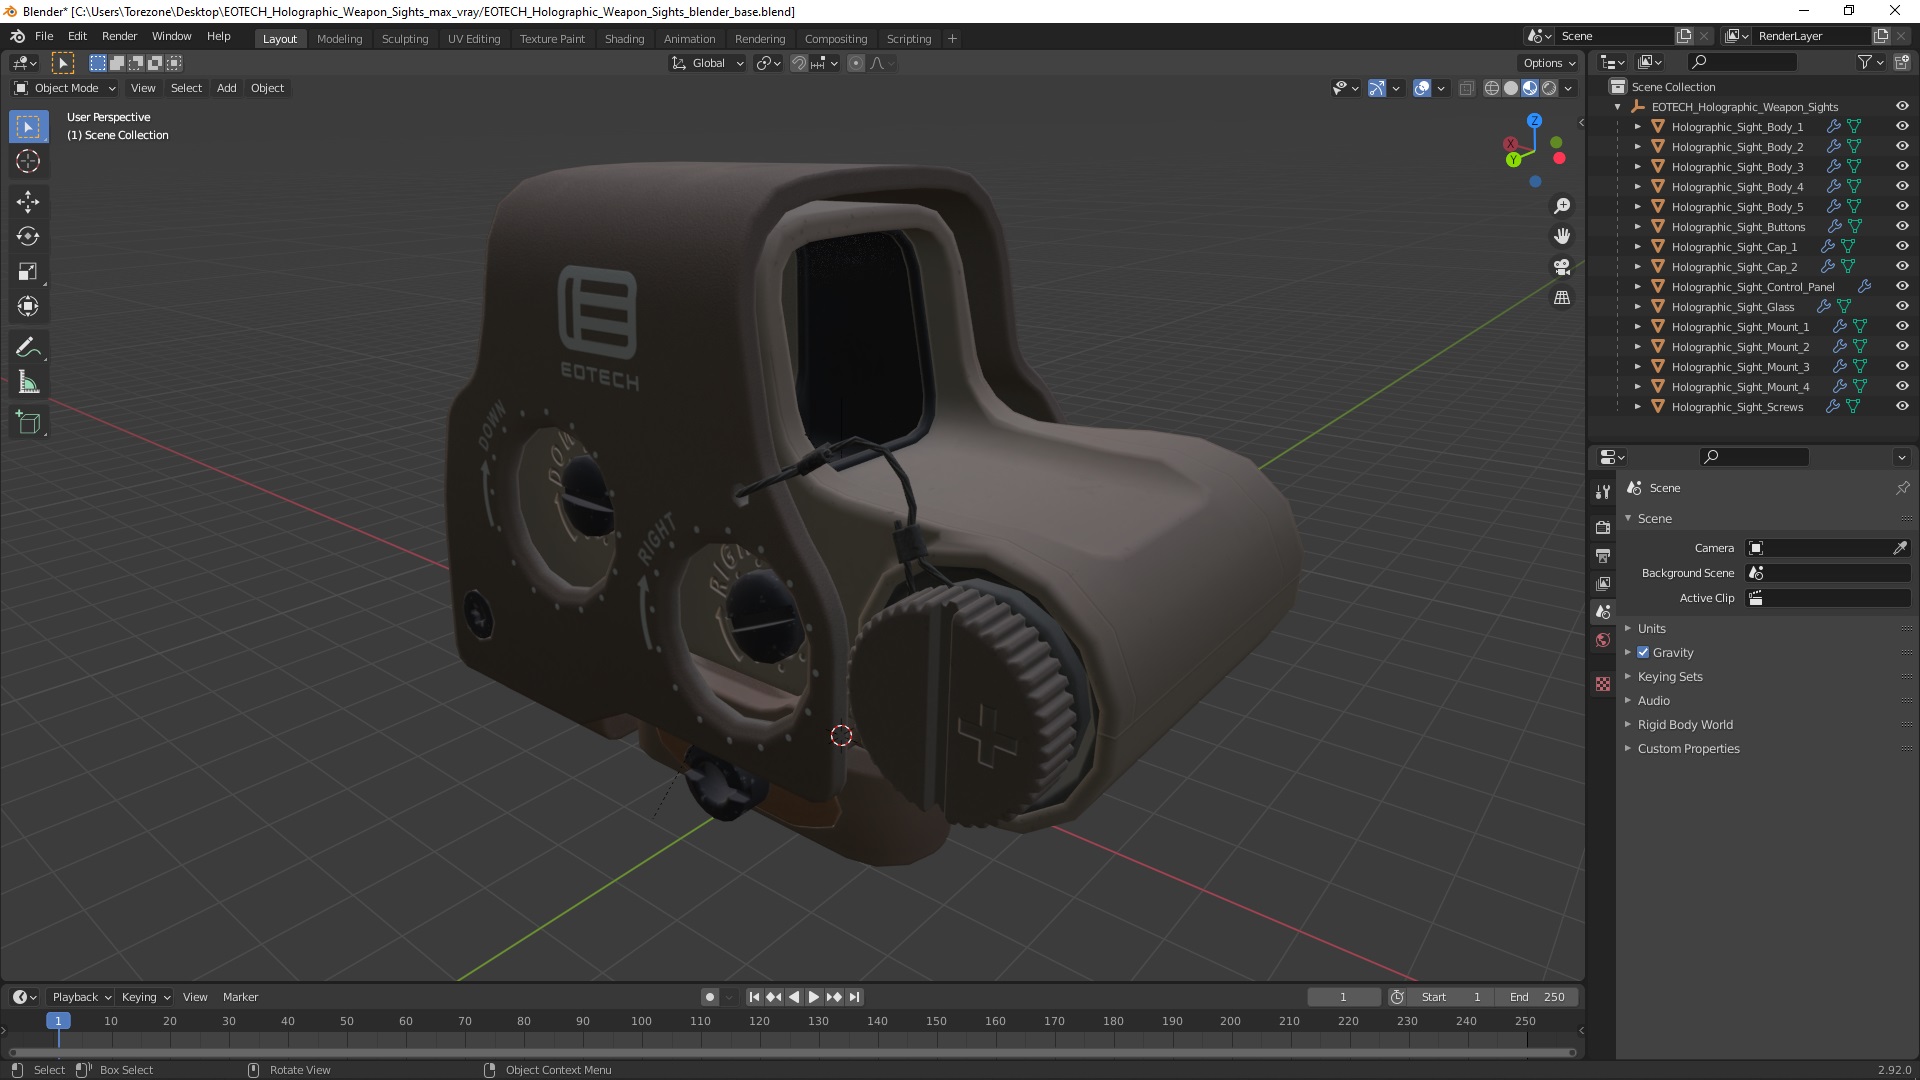Toggle camera view icon
Image resolution: width=1920 pixels, height=1080 pixels.
(x=1562, y=267)
